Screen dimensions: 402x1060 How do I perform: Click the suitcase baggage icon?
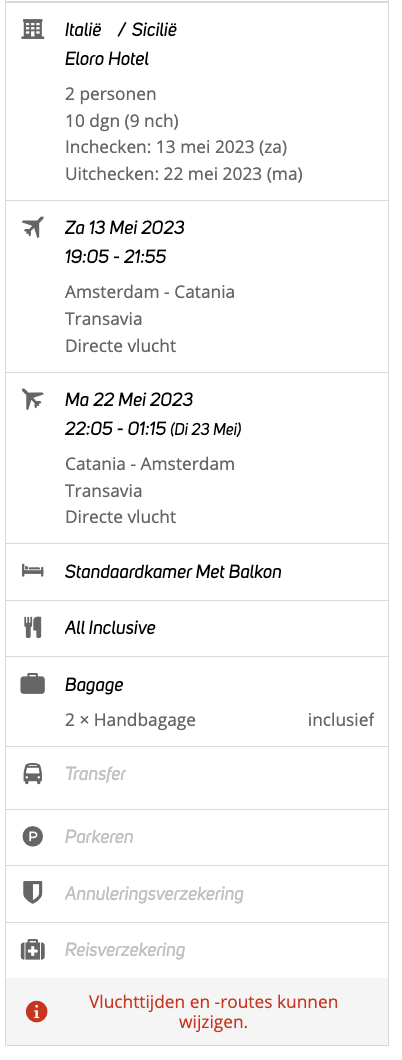[32, 684]
